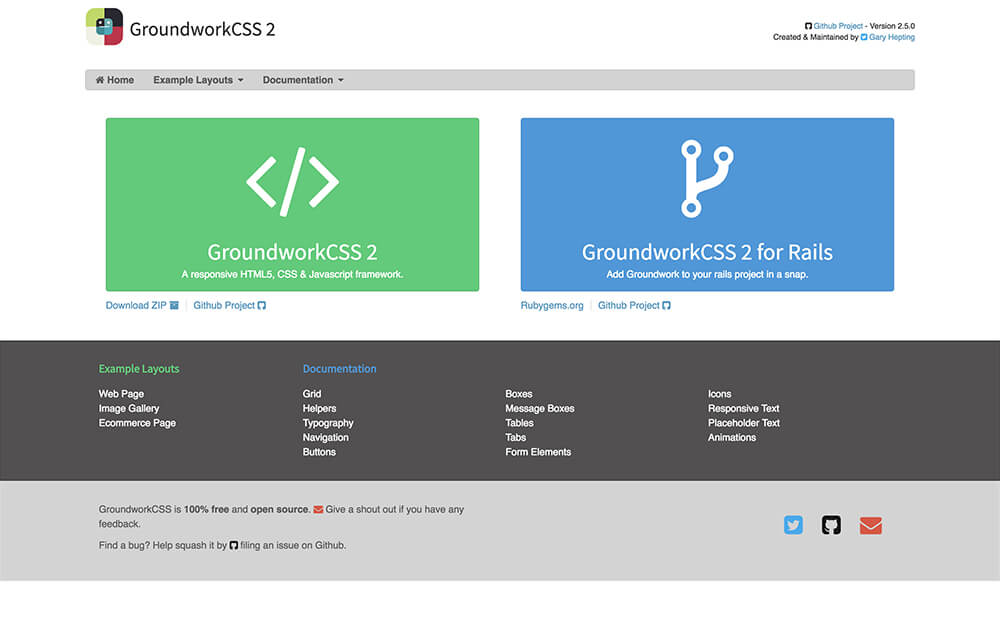1000x625 pixels.
Task: Open Github Project link under Rails box
Action: [x=628, y=305]
